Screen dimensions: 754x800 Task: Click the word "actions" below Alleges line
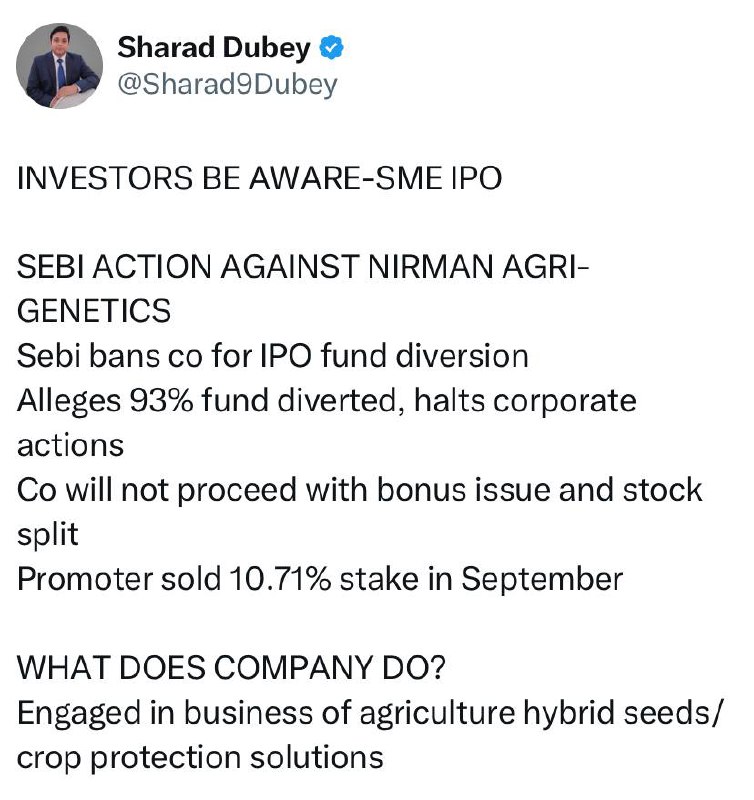click(x=70, y=445)
